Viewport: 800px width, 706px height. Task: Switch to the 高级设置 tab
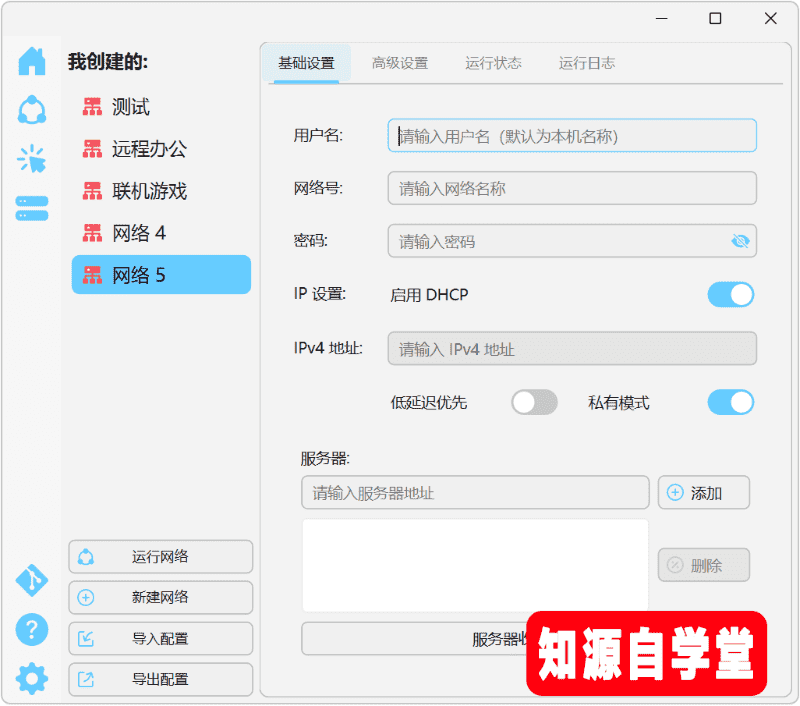[x=400, y=63]
